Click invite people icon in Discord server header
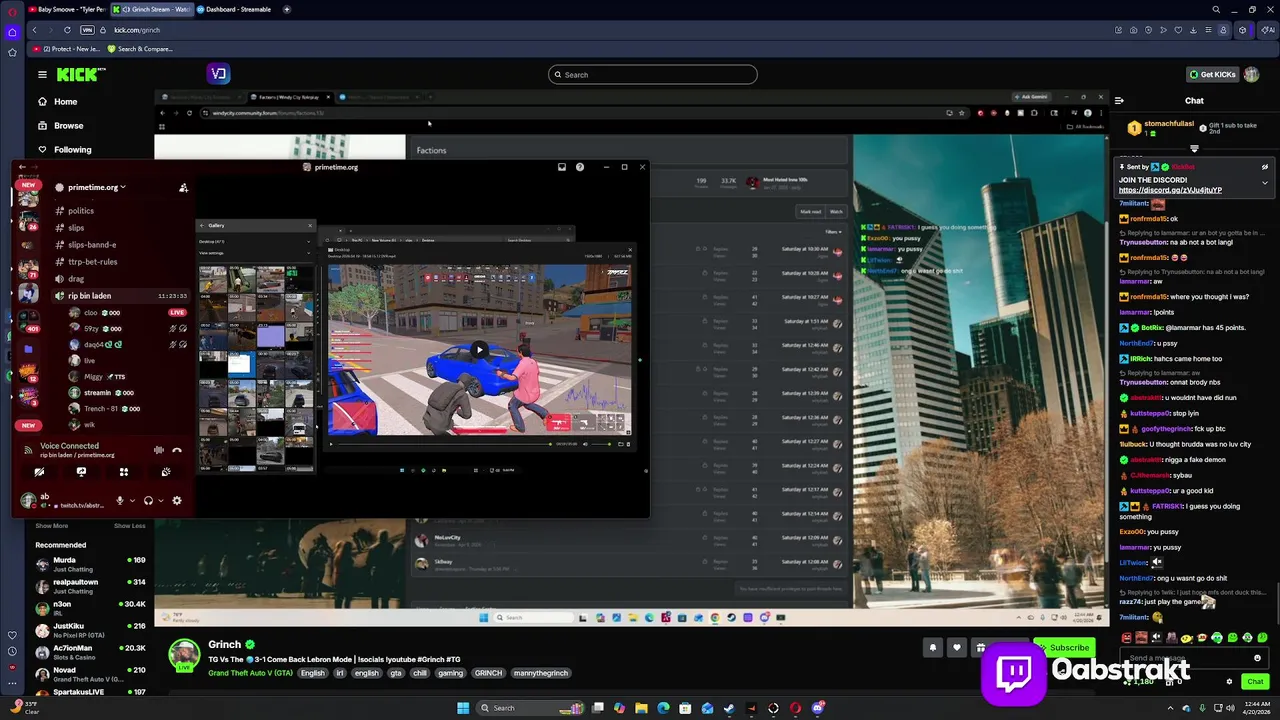Viewport: 1280px width, 720px height. 183,187
